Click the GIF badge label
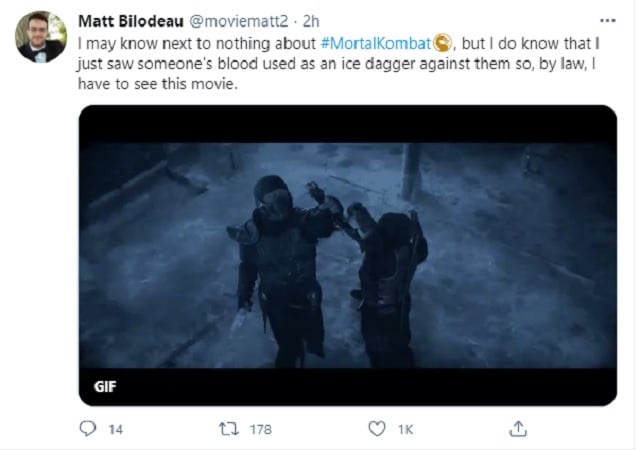 click(105, 386)
